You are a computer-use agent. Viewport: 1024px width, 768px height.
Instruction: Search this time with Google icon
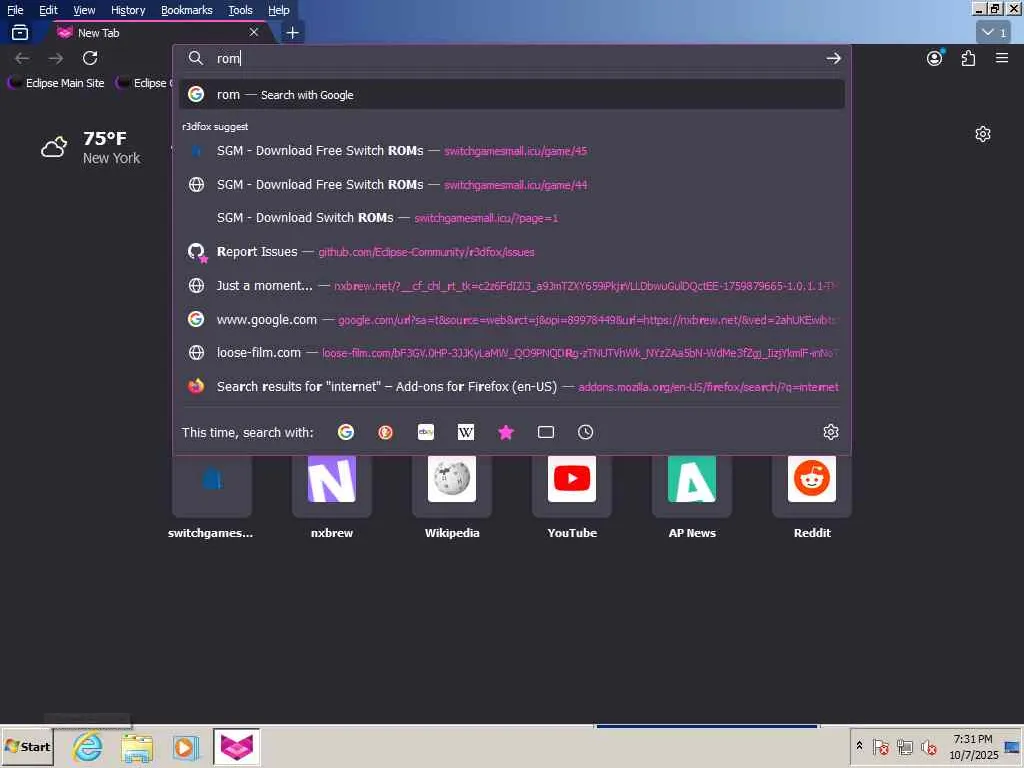coord(345,432)
